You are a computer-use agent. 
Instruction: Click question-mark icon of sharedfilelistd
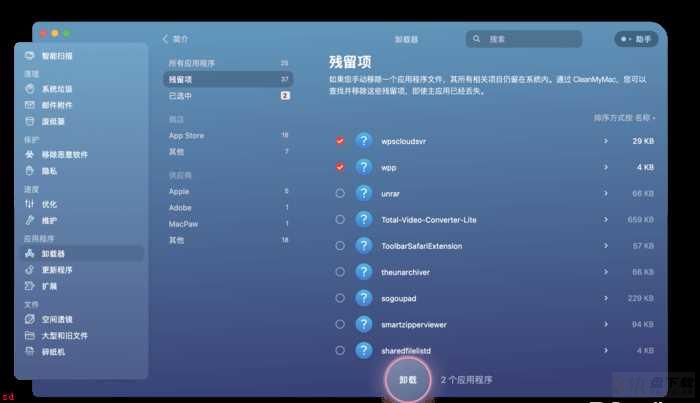click(x=364, y=350)
